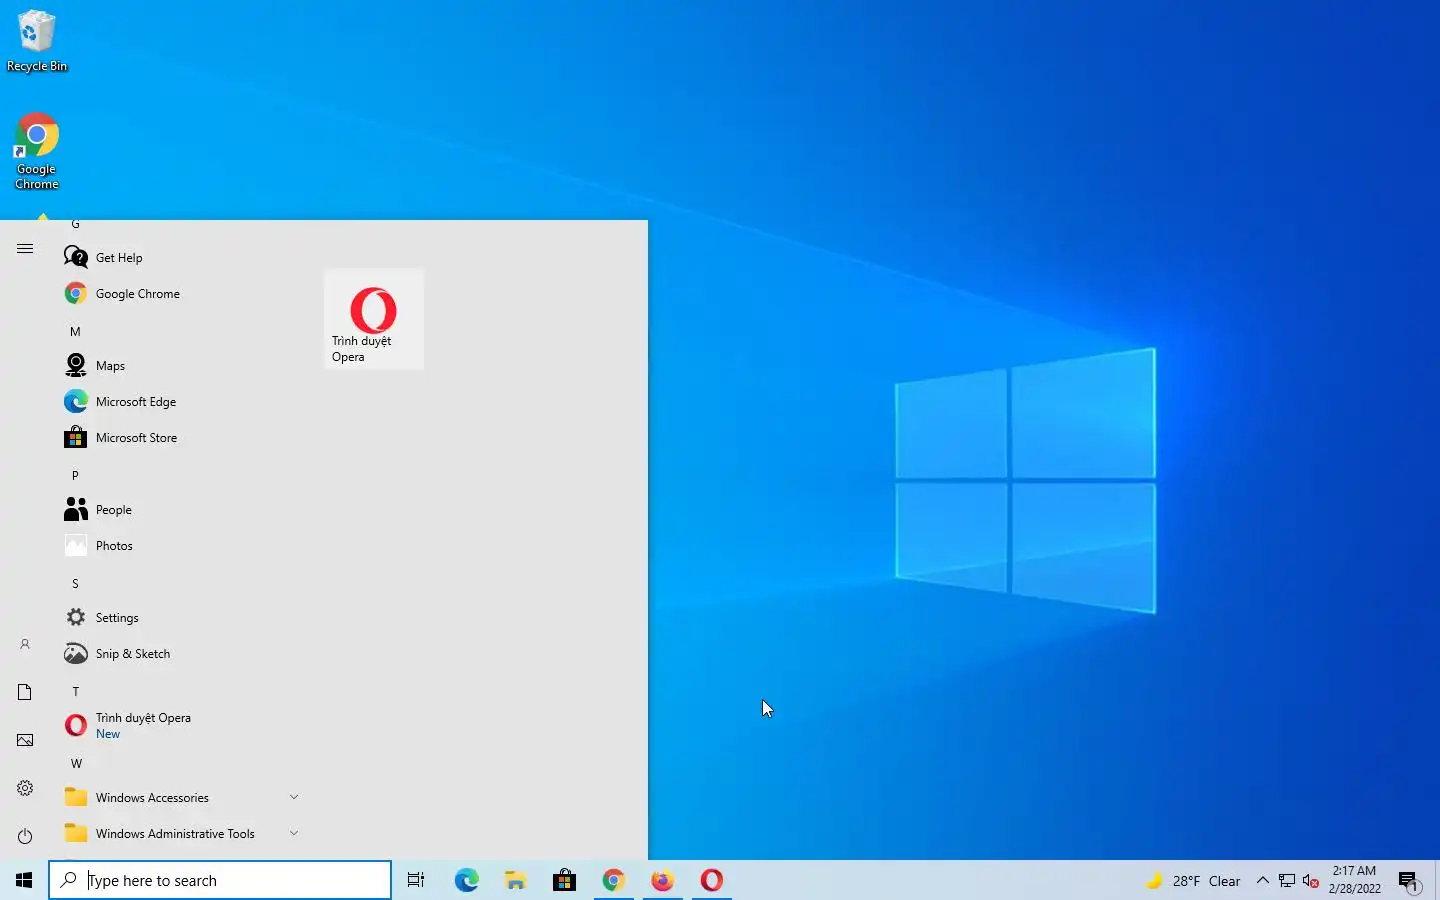Focus the taskbar search box
This screenshot has height=900, width=1440.
[220, 880]
